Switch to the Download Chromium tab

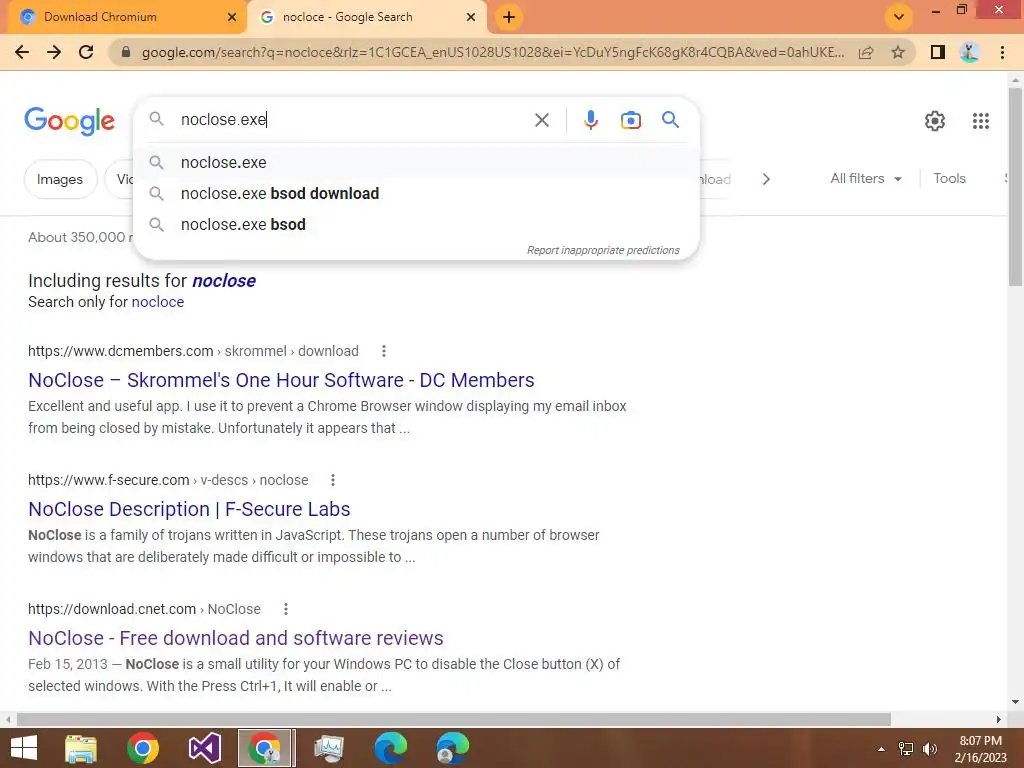pyautogui.click(x=124, y=17)
